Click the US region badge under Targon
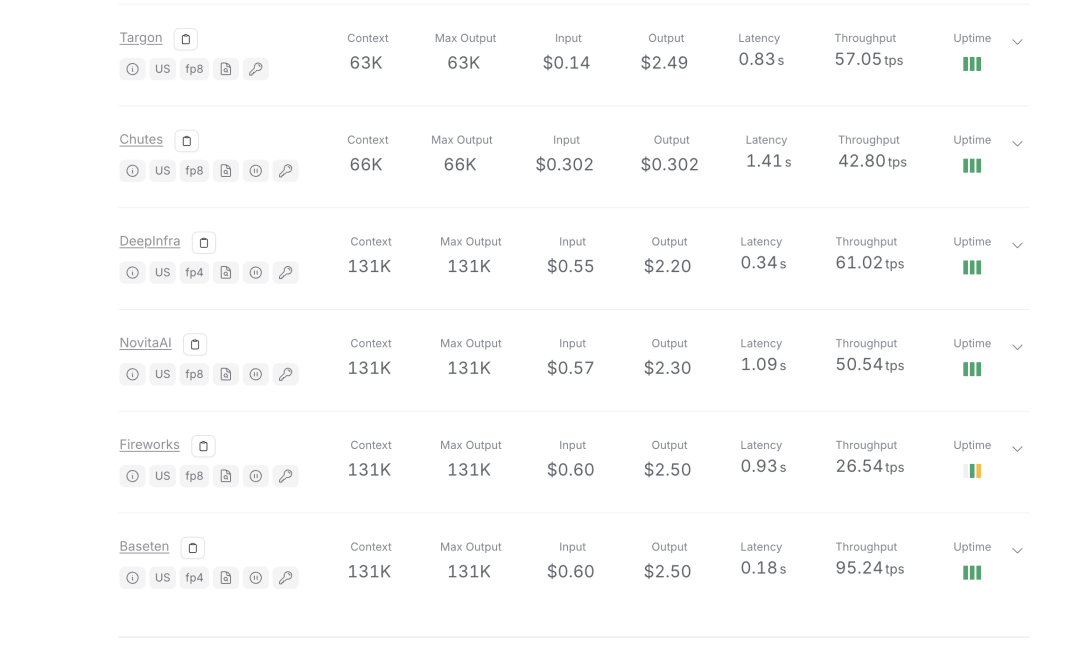This screenshot has width=1080, height=645. (x=162, y=69)
